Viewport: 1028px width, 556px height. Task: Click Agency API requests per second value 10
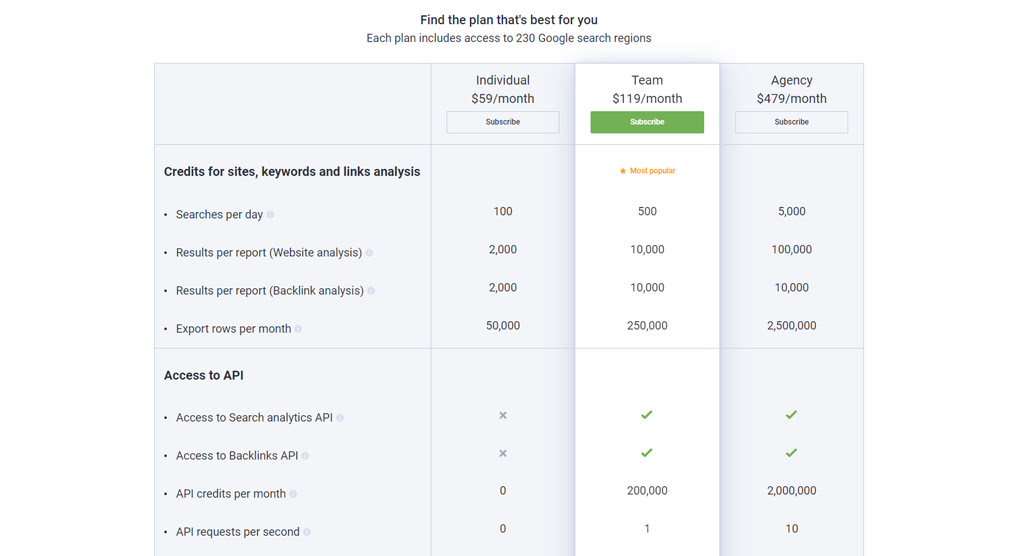pyautogui.click(x=791, y=528)
